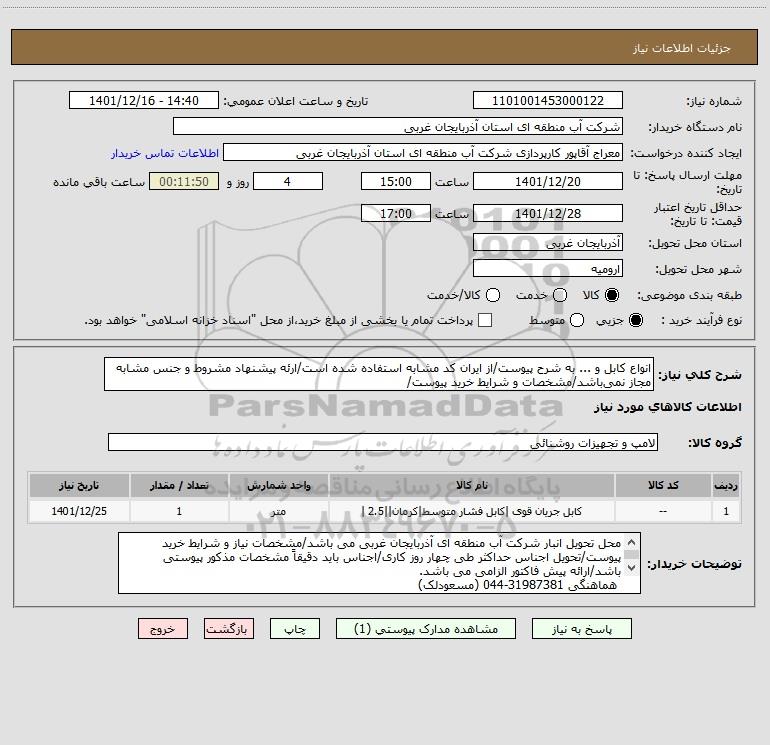Click the delivery province field آذربایجان غربی
770x745 pixels.
click(548, 243)
